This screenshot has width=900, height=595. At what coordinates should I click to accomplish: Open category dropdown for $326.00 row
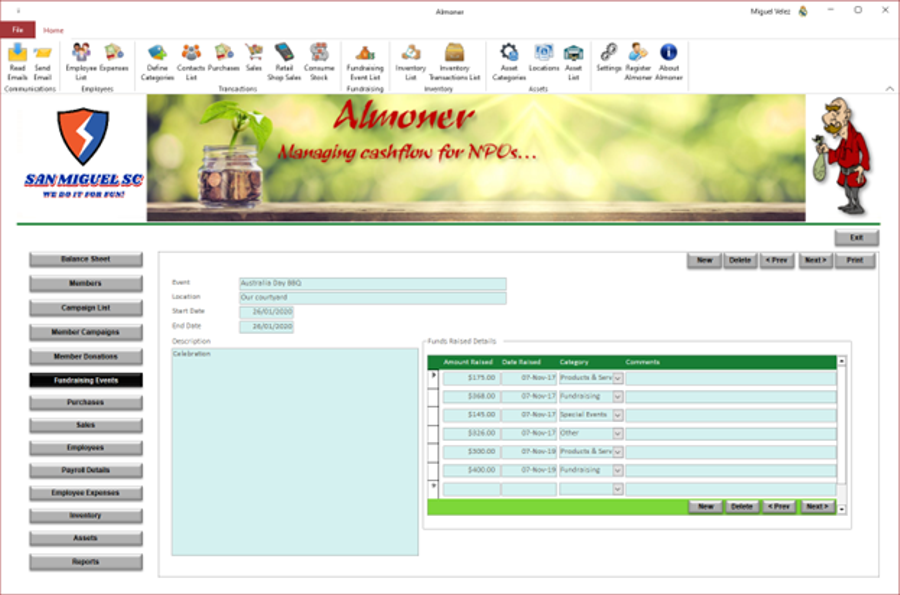pyautogui.click(x=618, y=433)
